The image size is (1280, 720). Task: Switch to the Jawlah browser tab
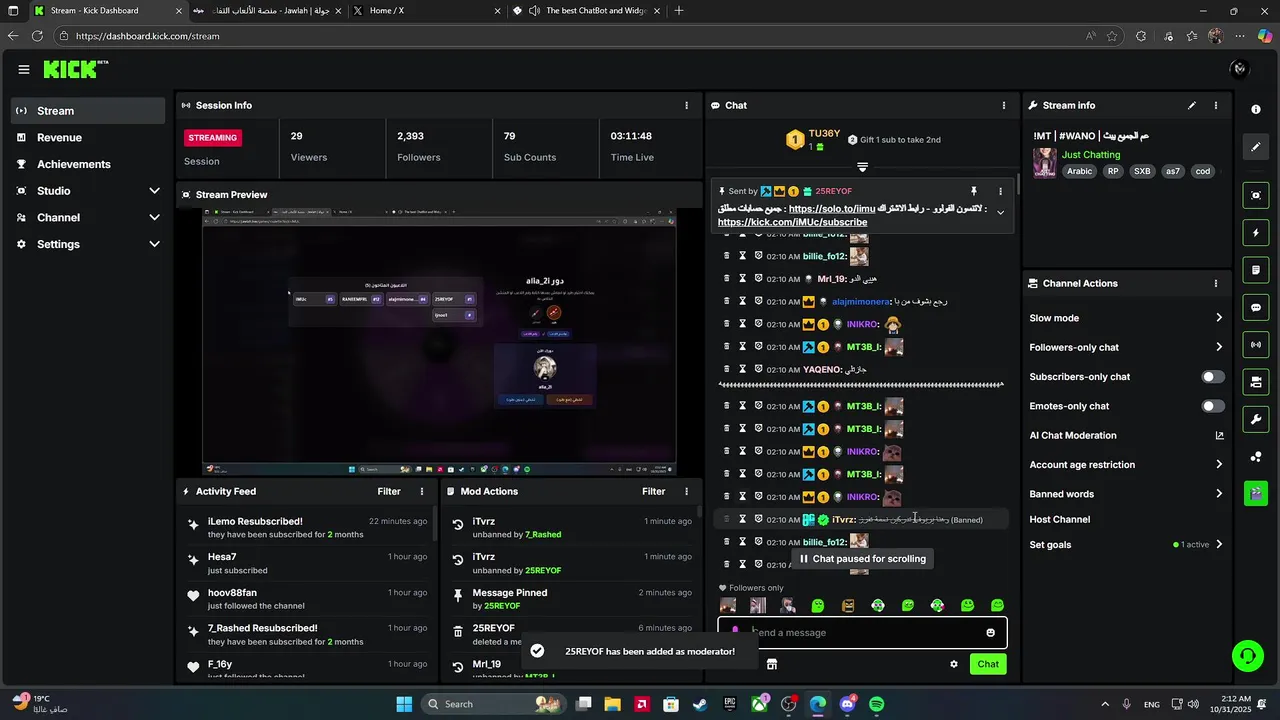(265, 11)
